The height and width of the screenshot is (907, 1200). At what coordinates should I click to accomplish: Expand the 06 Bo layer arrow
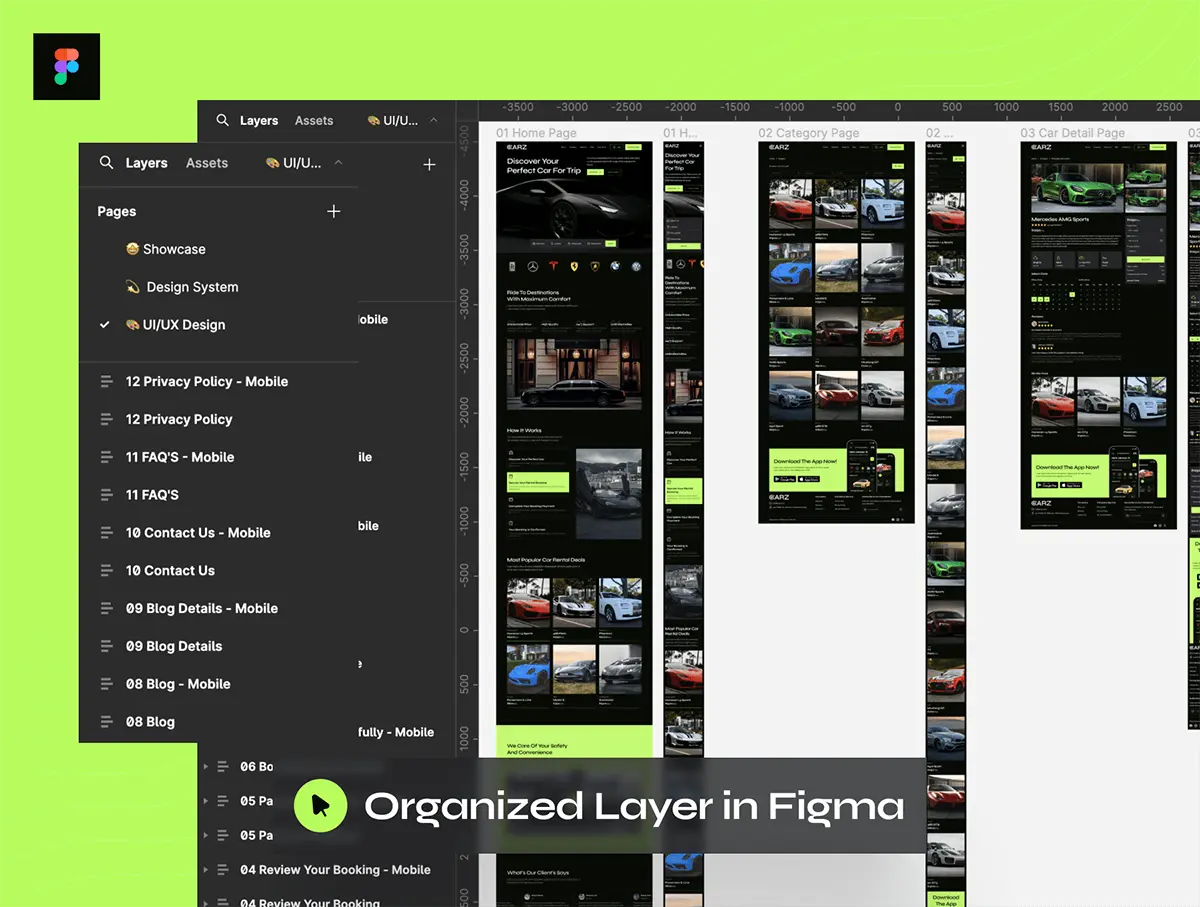click(x=206, y=767)
